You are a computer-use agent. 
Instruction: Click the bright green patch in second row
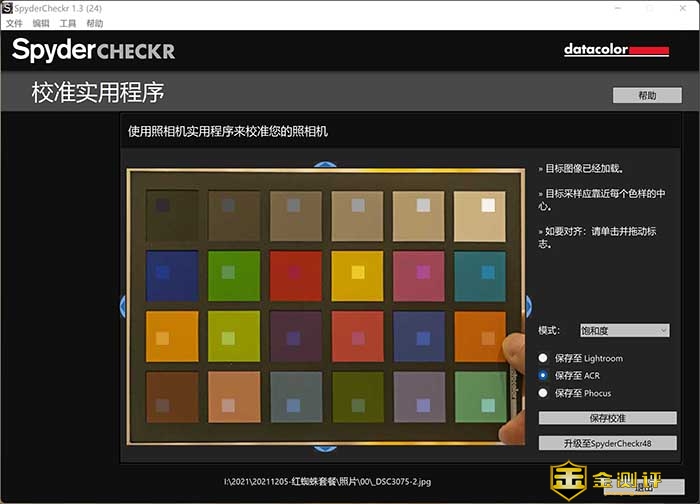pyautogui.click(x=234, y=277)
